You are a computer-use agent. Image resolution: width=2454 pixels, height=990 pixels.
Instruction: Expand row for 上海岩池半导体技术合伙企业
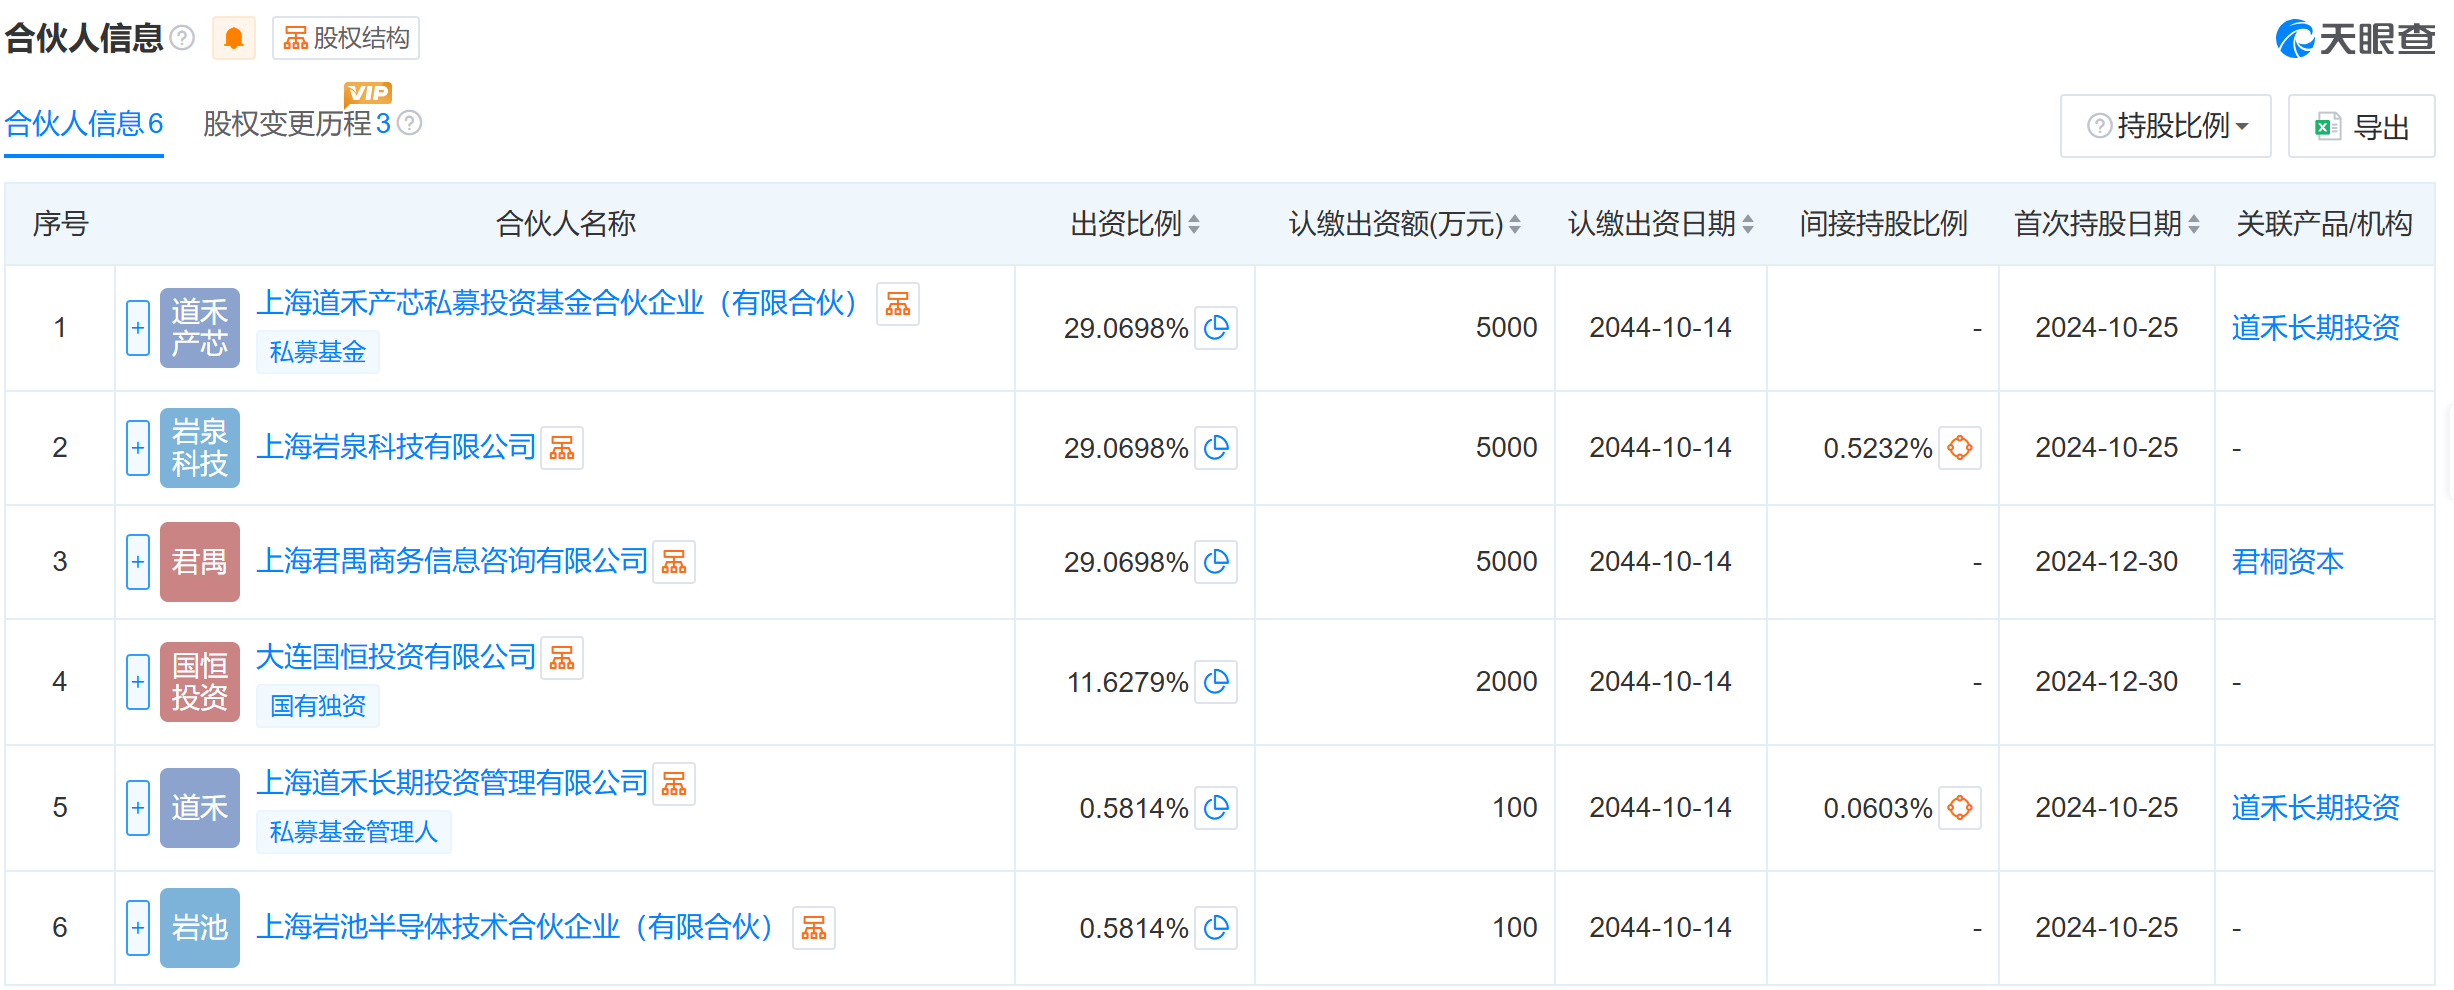[x=138, y=928]
